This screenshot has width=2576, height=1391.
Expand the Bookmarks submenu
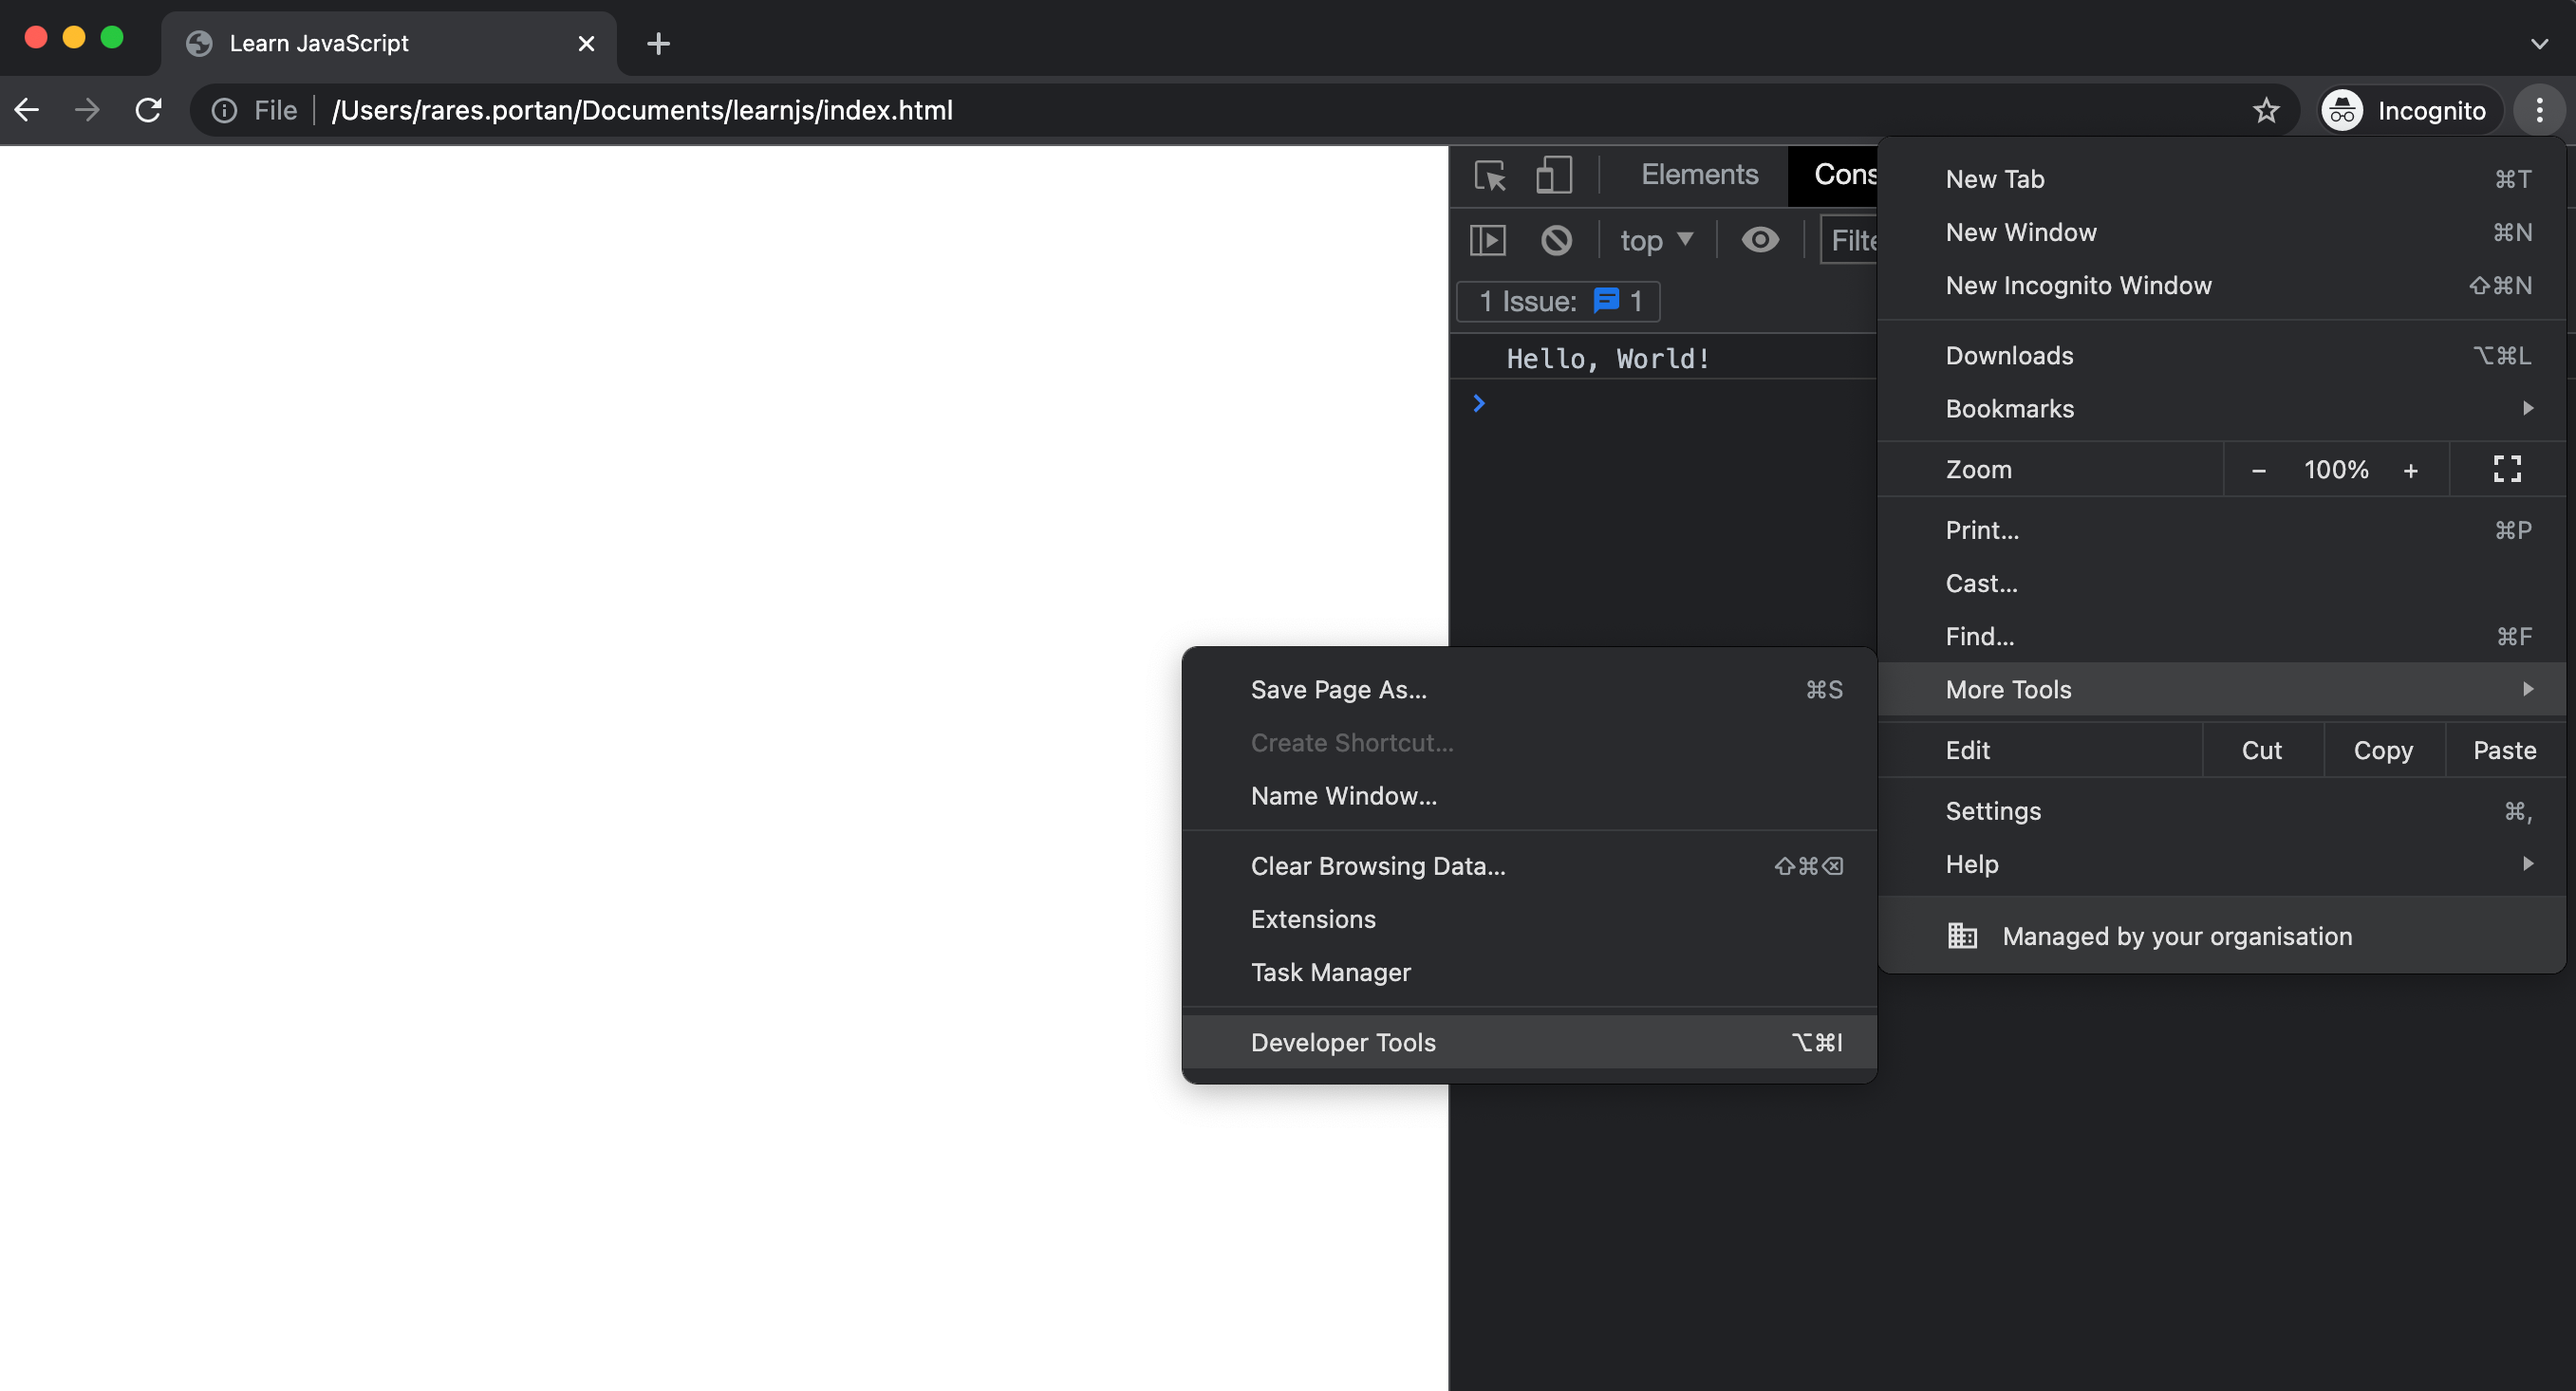2224,408
